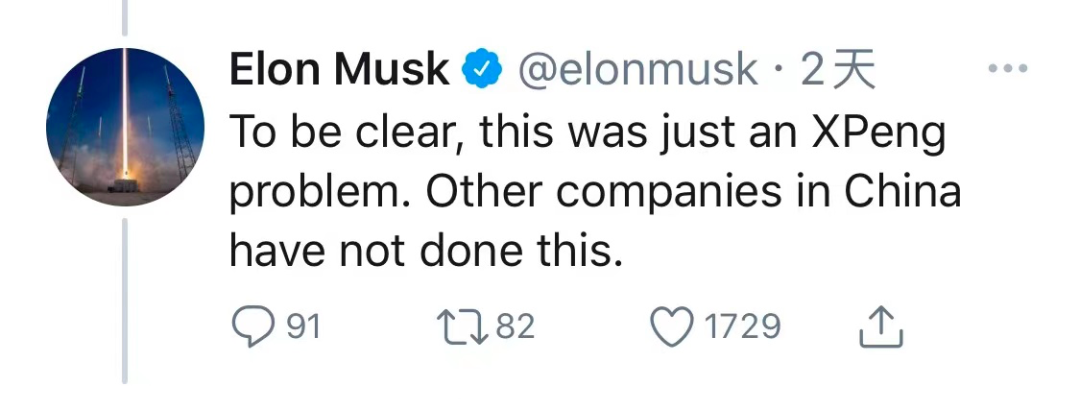Click the 2天 timestamp

click(x=838, y=70)
